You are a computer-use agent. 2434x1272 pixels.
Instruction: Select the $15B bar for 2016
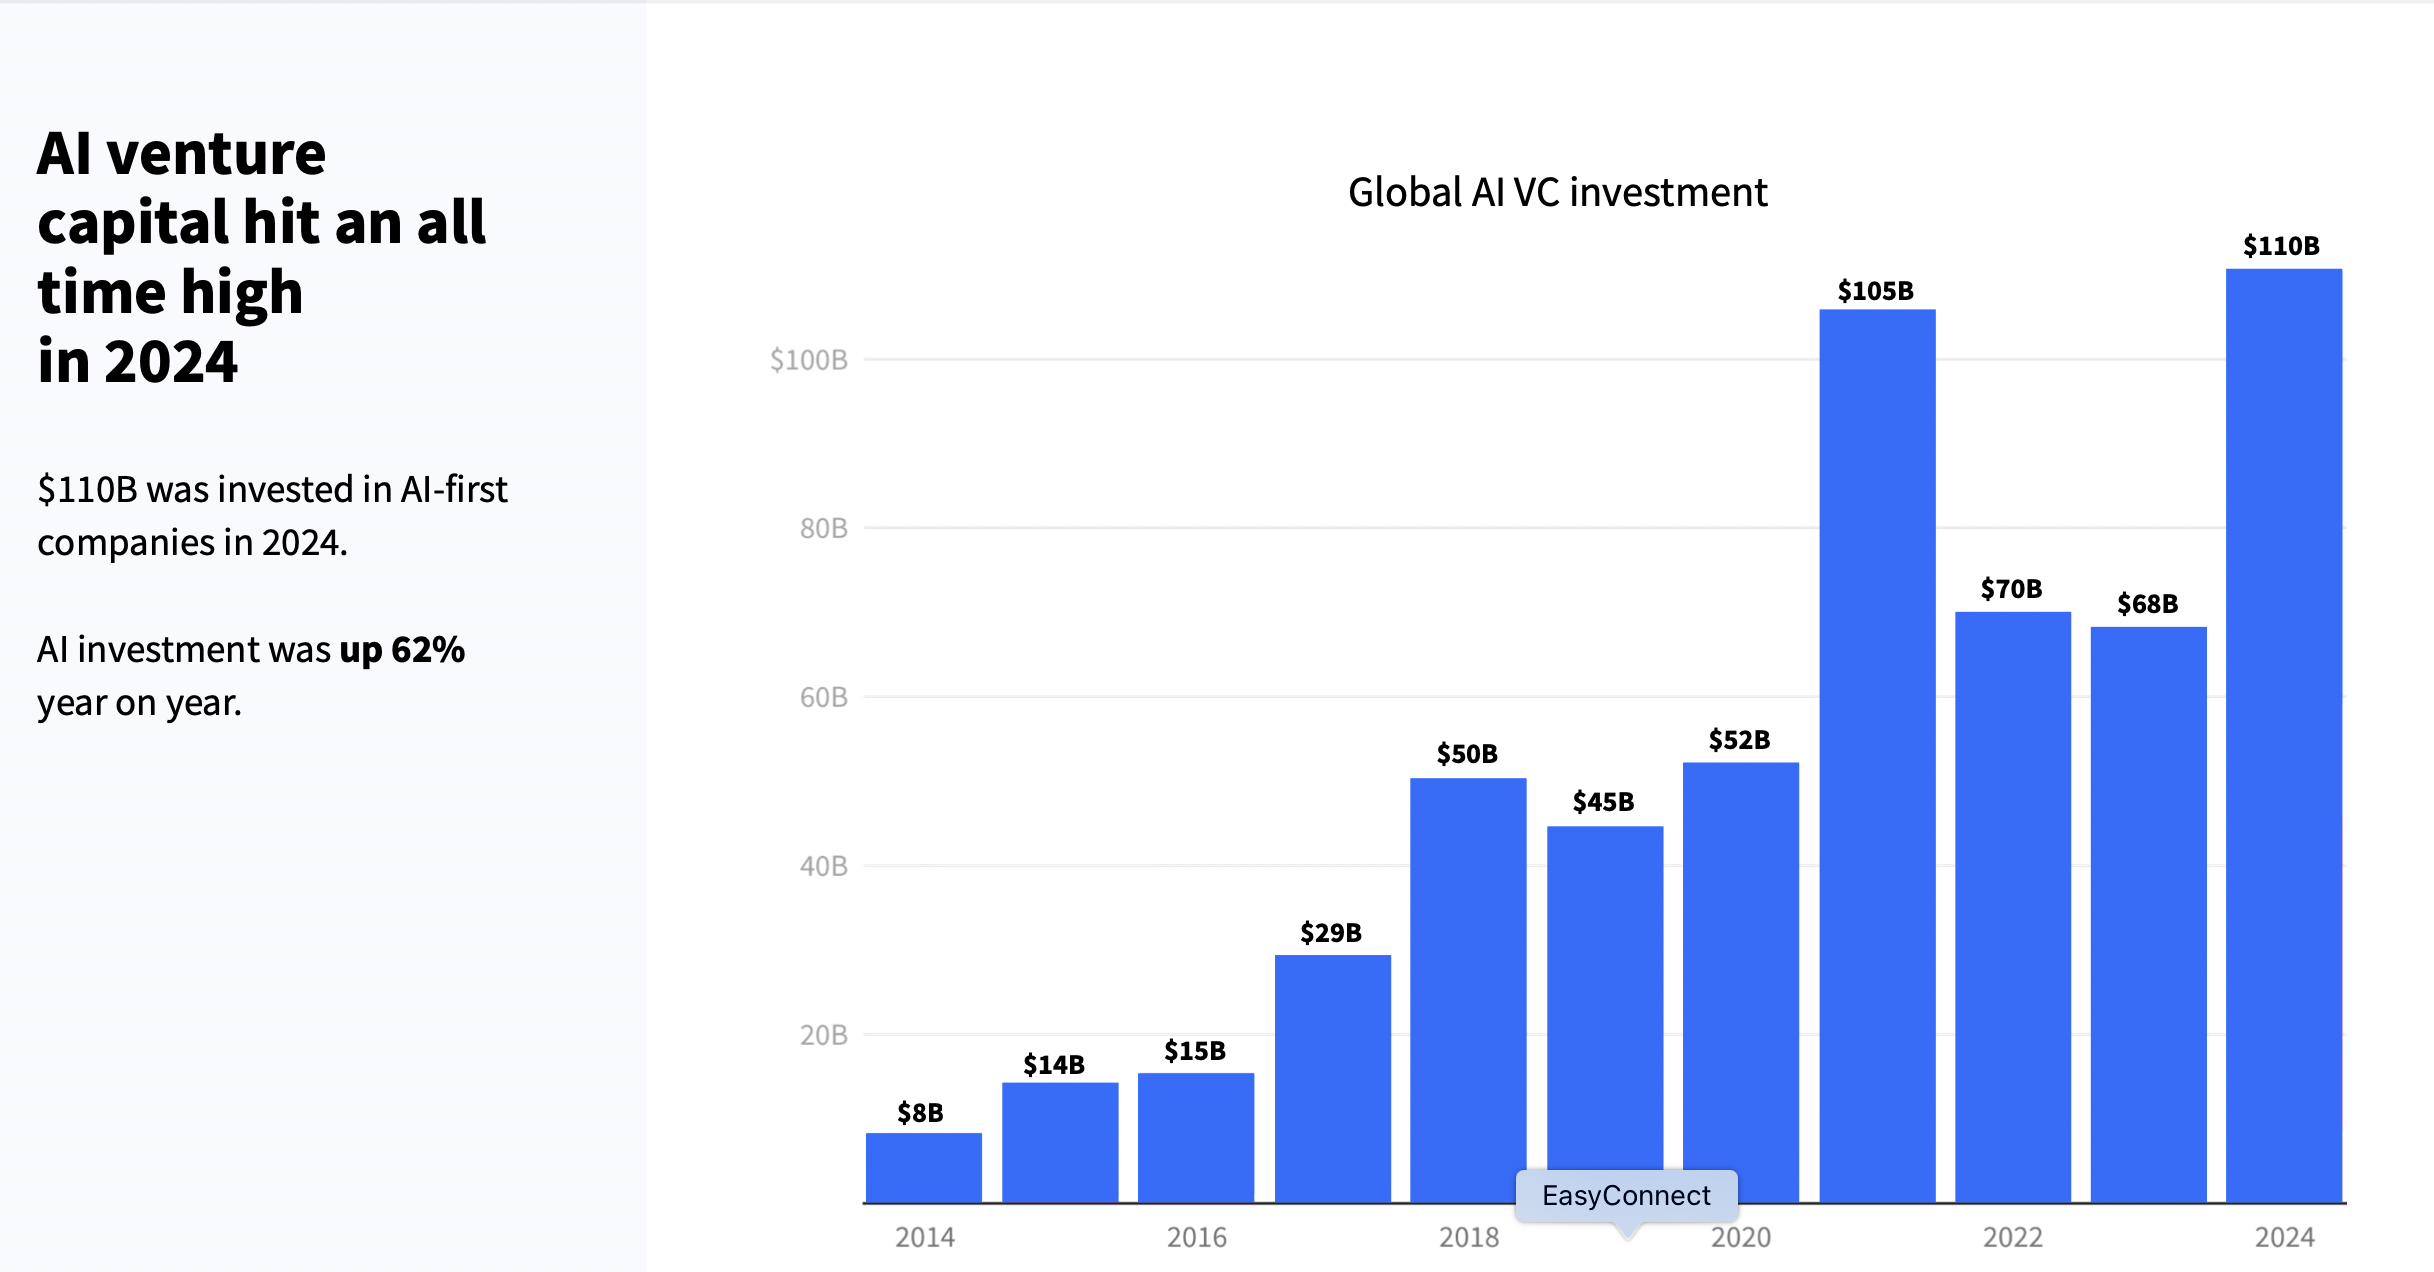click(x=1196, y=1137)
